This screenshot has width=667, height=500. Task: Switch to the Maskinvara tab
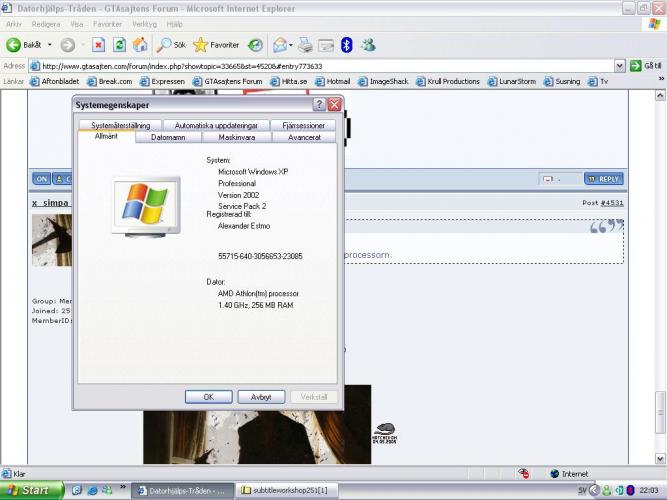[237, 137]
